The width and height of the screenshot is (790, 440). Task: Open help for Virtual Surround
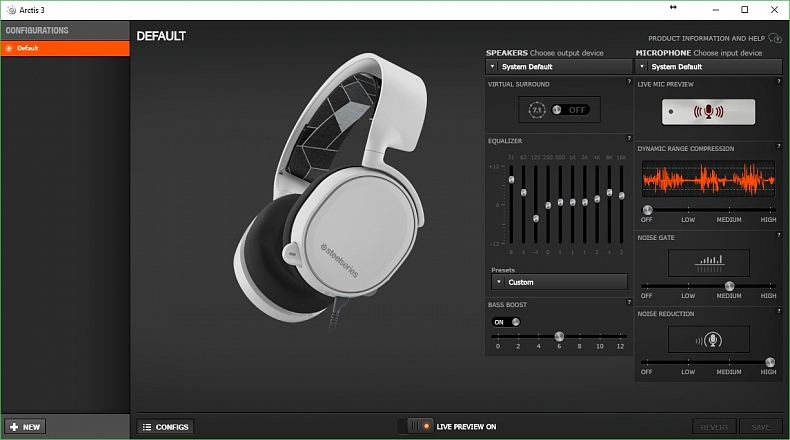click(x=629, y=81)
